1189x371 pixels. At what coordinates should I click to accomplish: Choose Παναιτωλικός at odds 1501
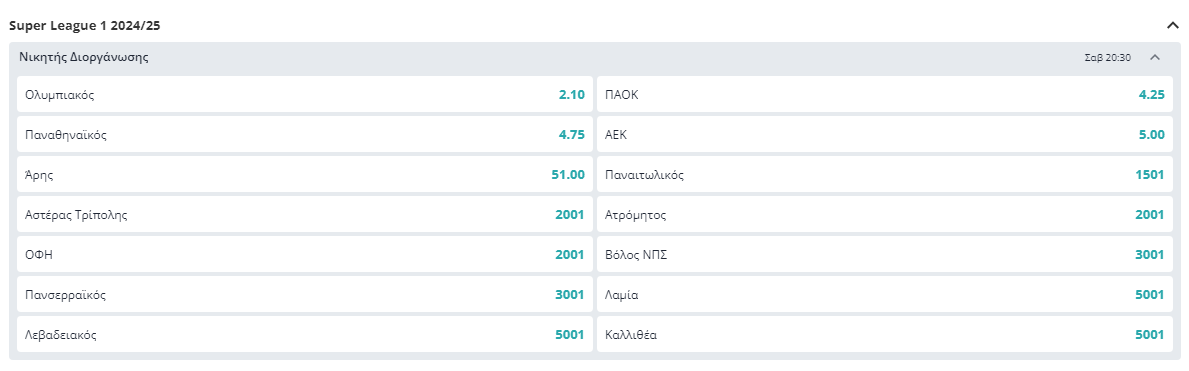point(884,174)
